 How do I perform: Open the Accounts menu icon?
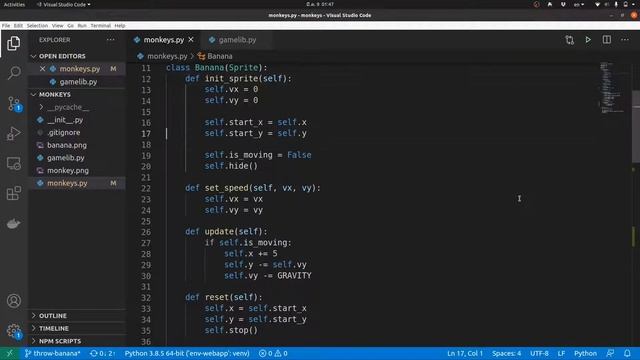pos(13,301)
